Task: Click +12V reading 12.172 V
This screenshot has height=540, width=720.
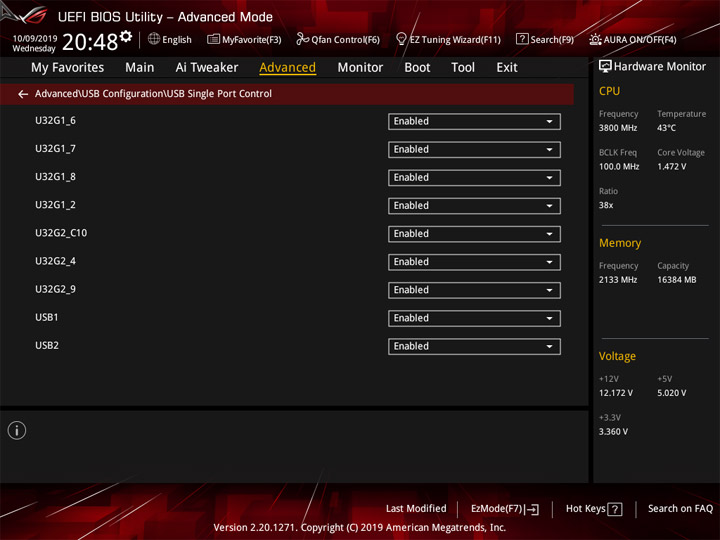Action: (x=616, y=393)
